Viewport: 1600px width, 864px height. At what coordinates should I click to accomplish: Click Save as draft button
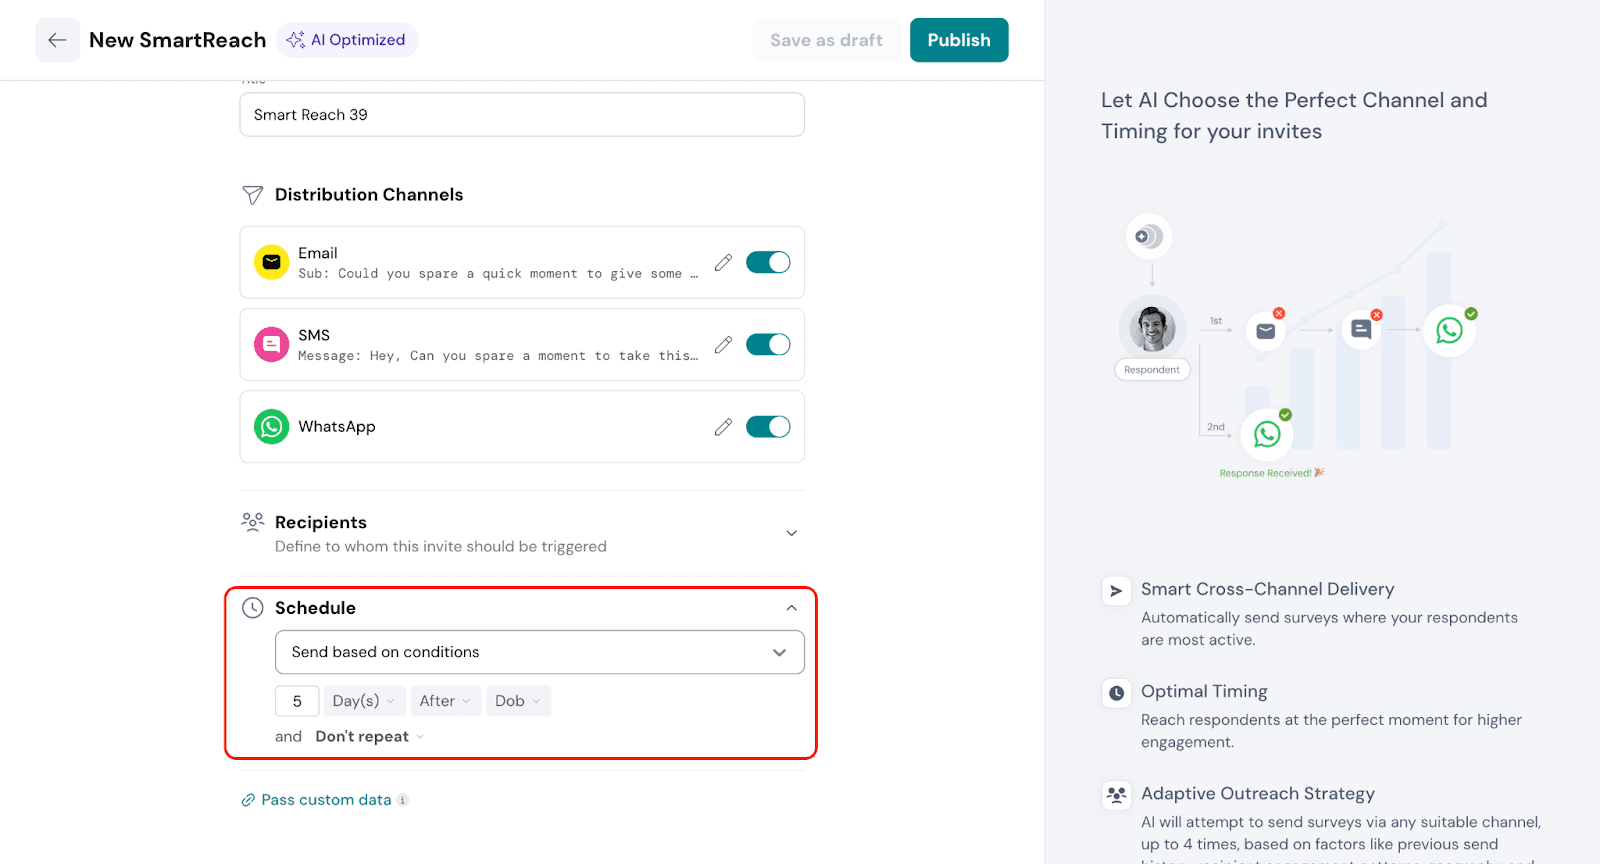tap(826, 40)
